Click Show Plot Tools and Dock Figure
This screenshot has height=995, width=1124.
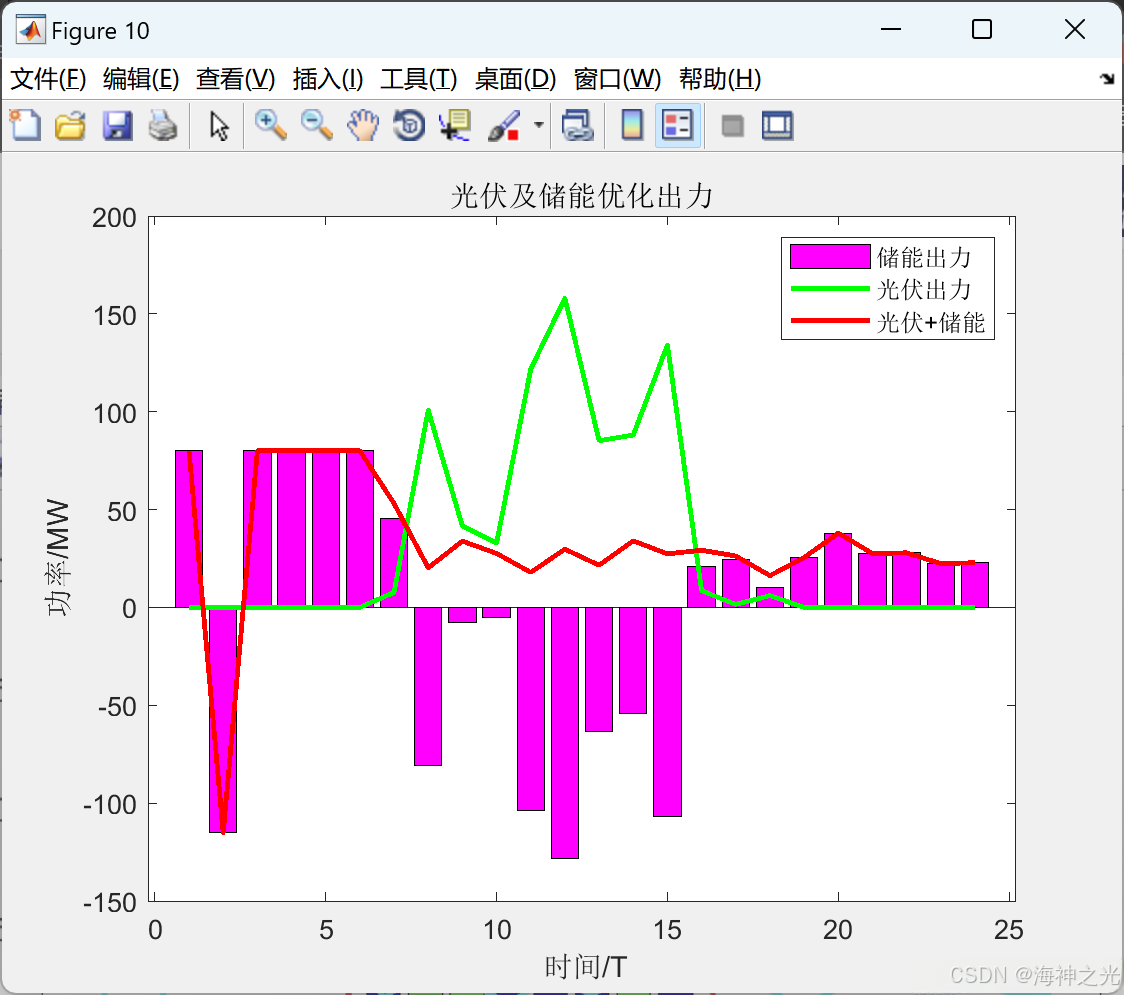pyautogui.click(x=777, y=125)
